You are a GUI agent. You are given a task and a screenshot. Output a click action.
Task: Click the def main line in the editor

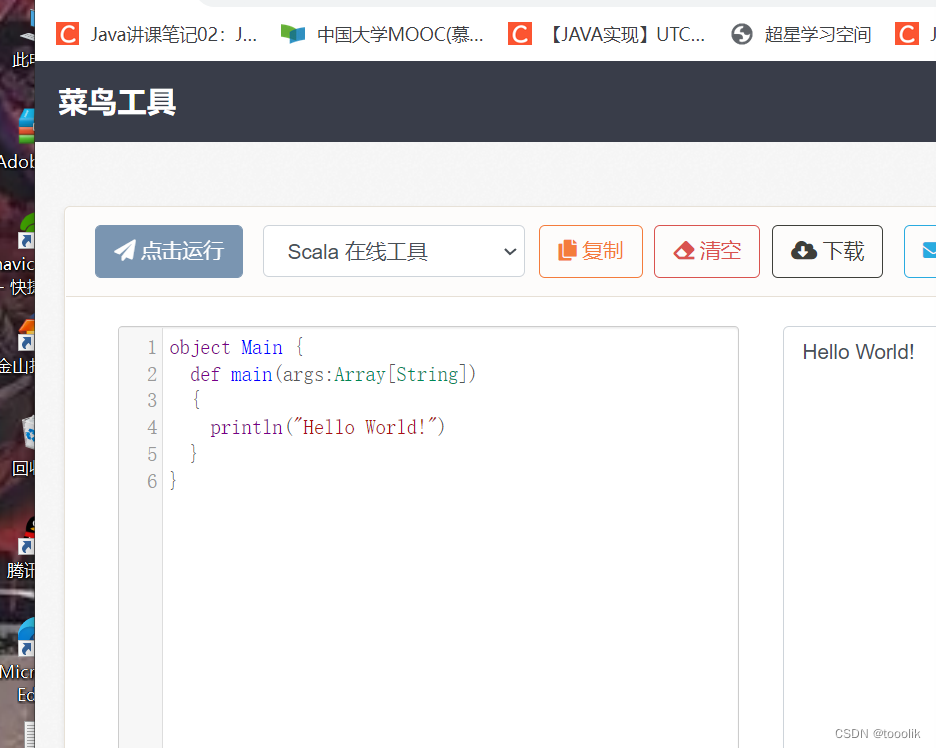pyautogui.click(x=332, y=374)
